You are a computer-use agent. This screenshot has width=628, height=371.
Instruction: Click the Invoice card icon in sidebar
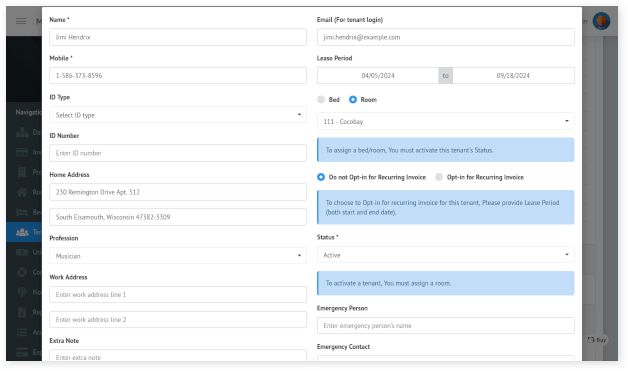22,152
